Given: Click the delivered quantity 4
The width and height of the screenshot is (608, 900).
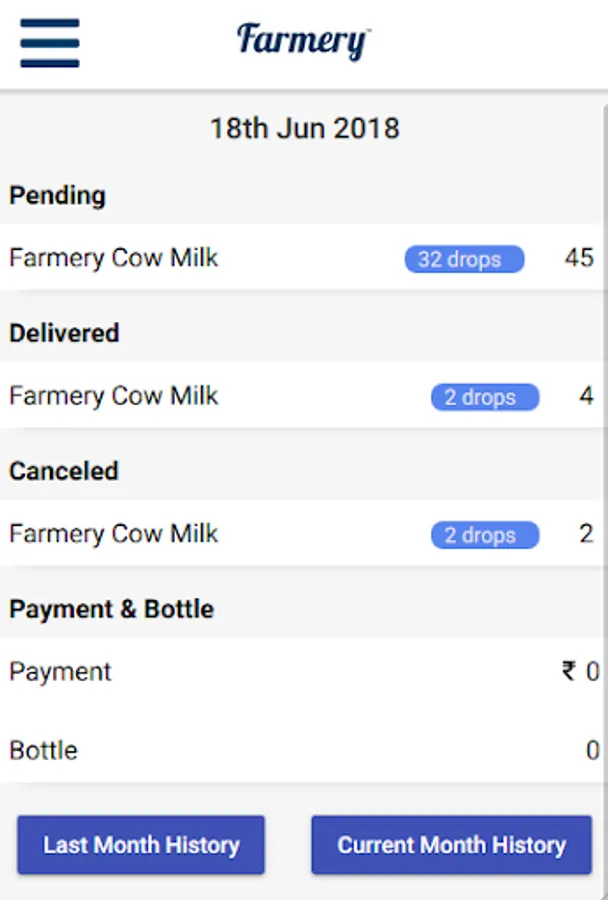Looking at the screenshot, I should 586,396.
